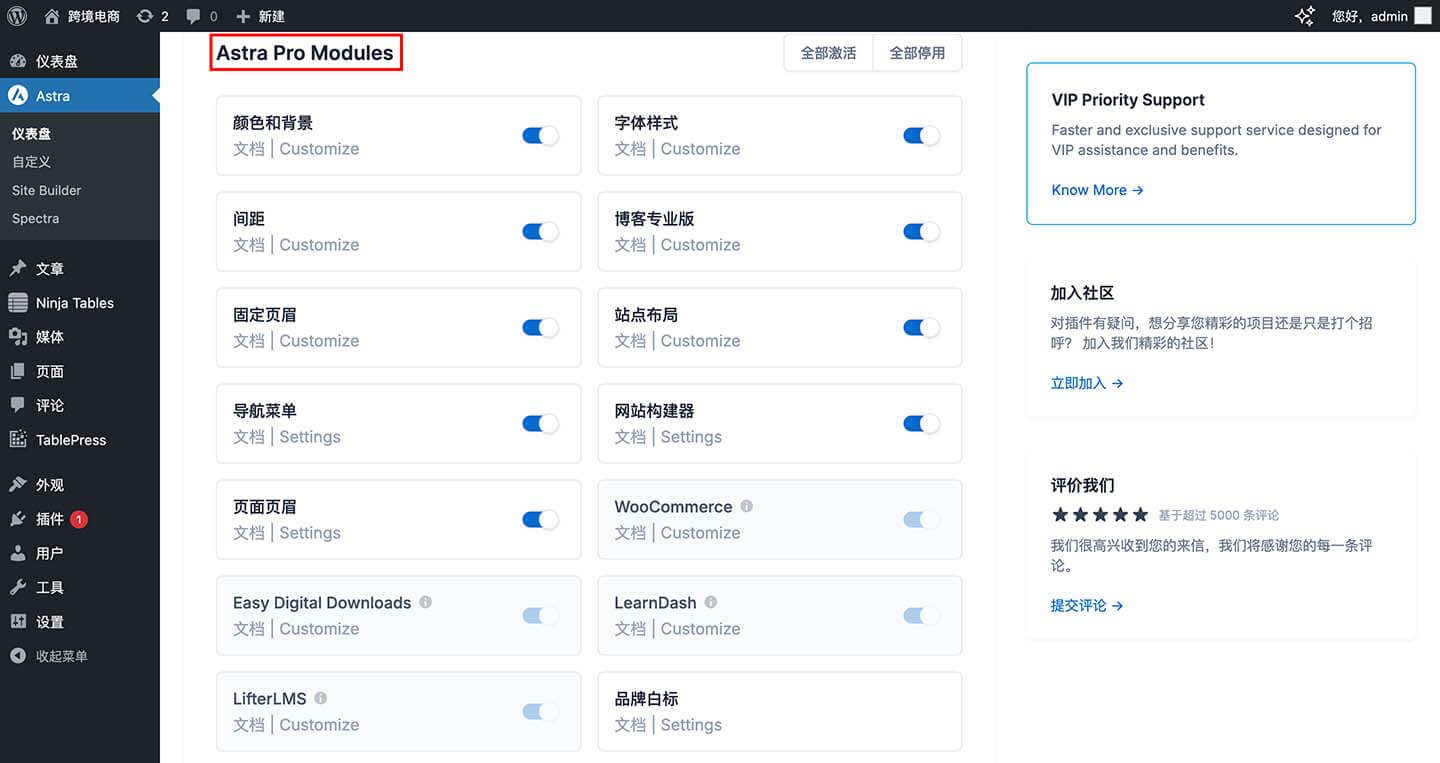Click the 媒体 media icon
Image resolution: width=1440 pixels, height=763 pixels.
tap(18, 337)
